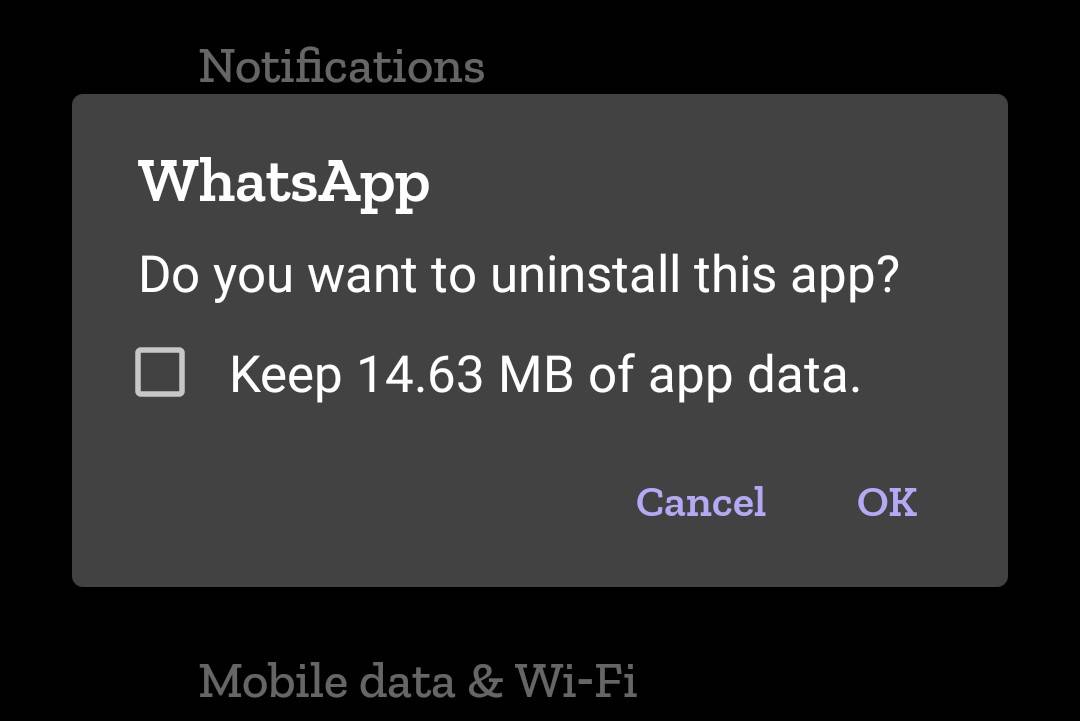This screenshot has height=721, width=1080.
Task: Enable keeping 14.63 MB of data
Action: point(160,373)
